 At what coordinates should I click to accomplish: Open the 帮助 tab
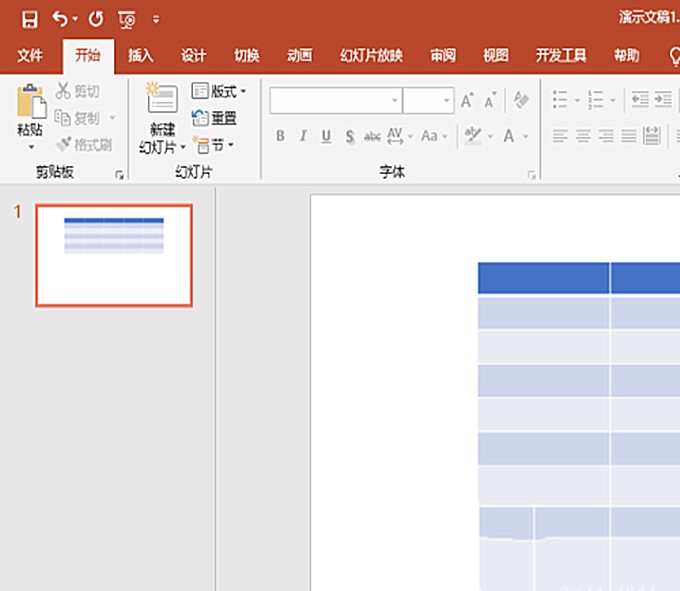pos(627,56)
